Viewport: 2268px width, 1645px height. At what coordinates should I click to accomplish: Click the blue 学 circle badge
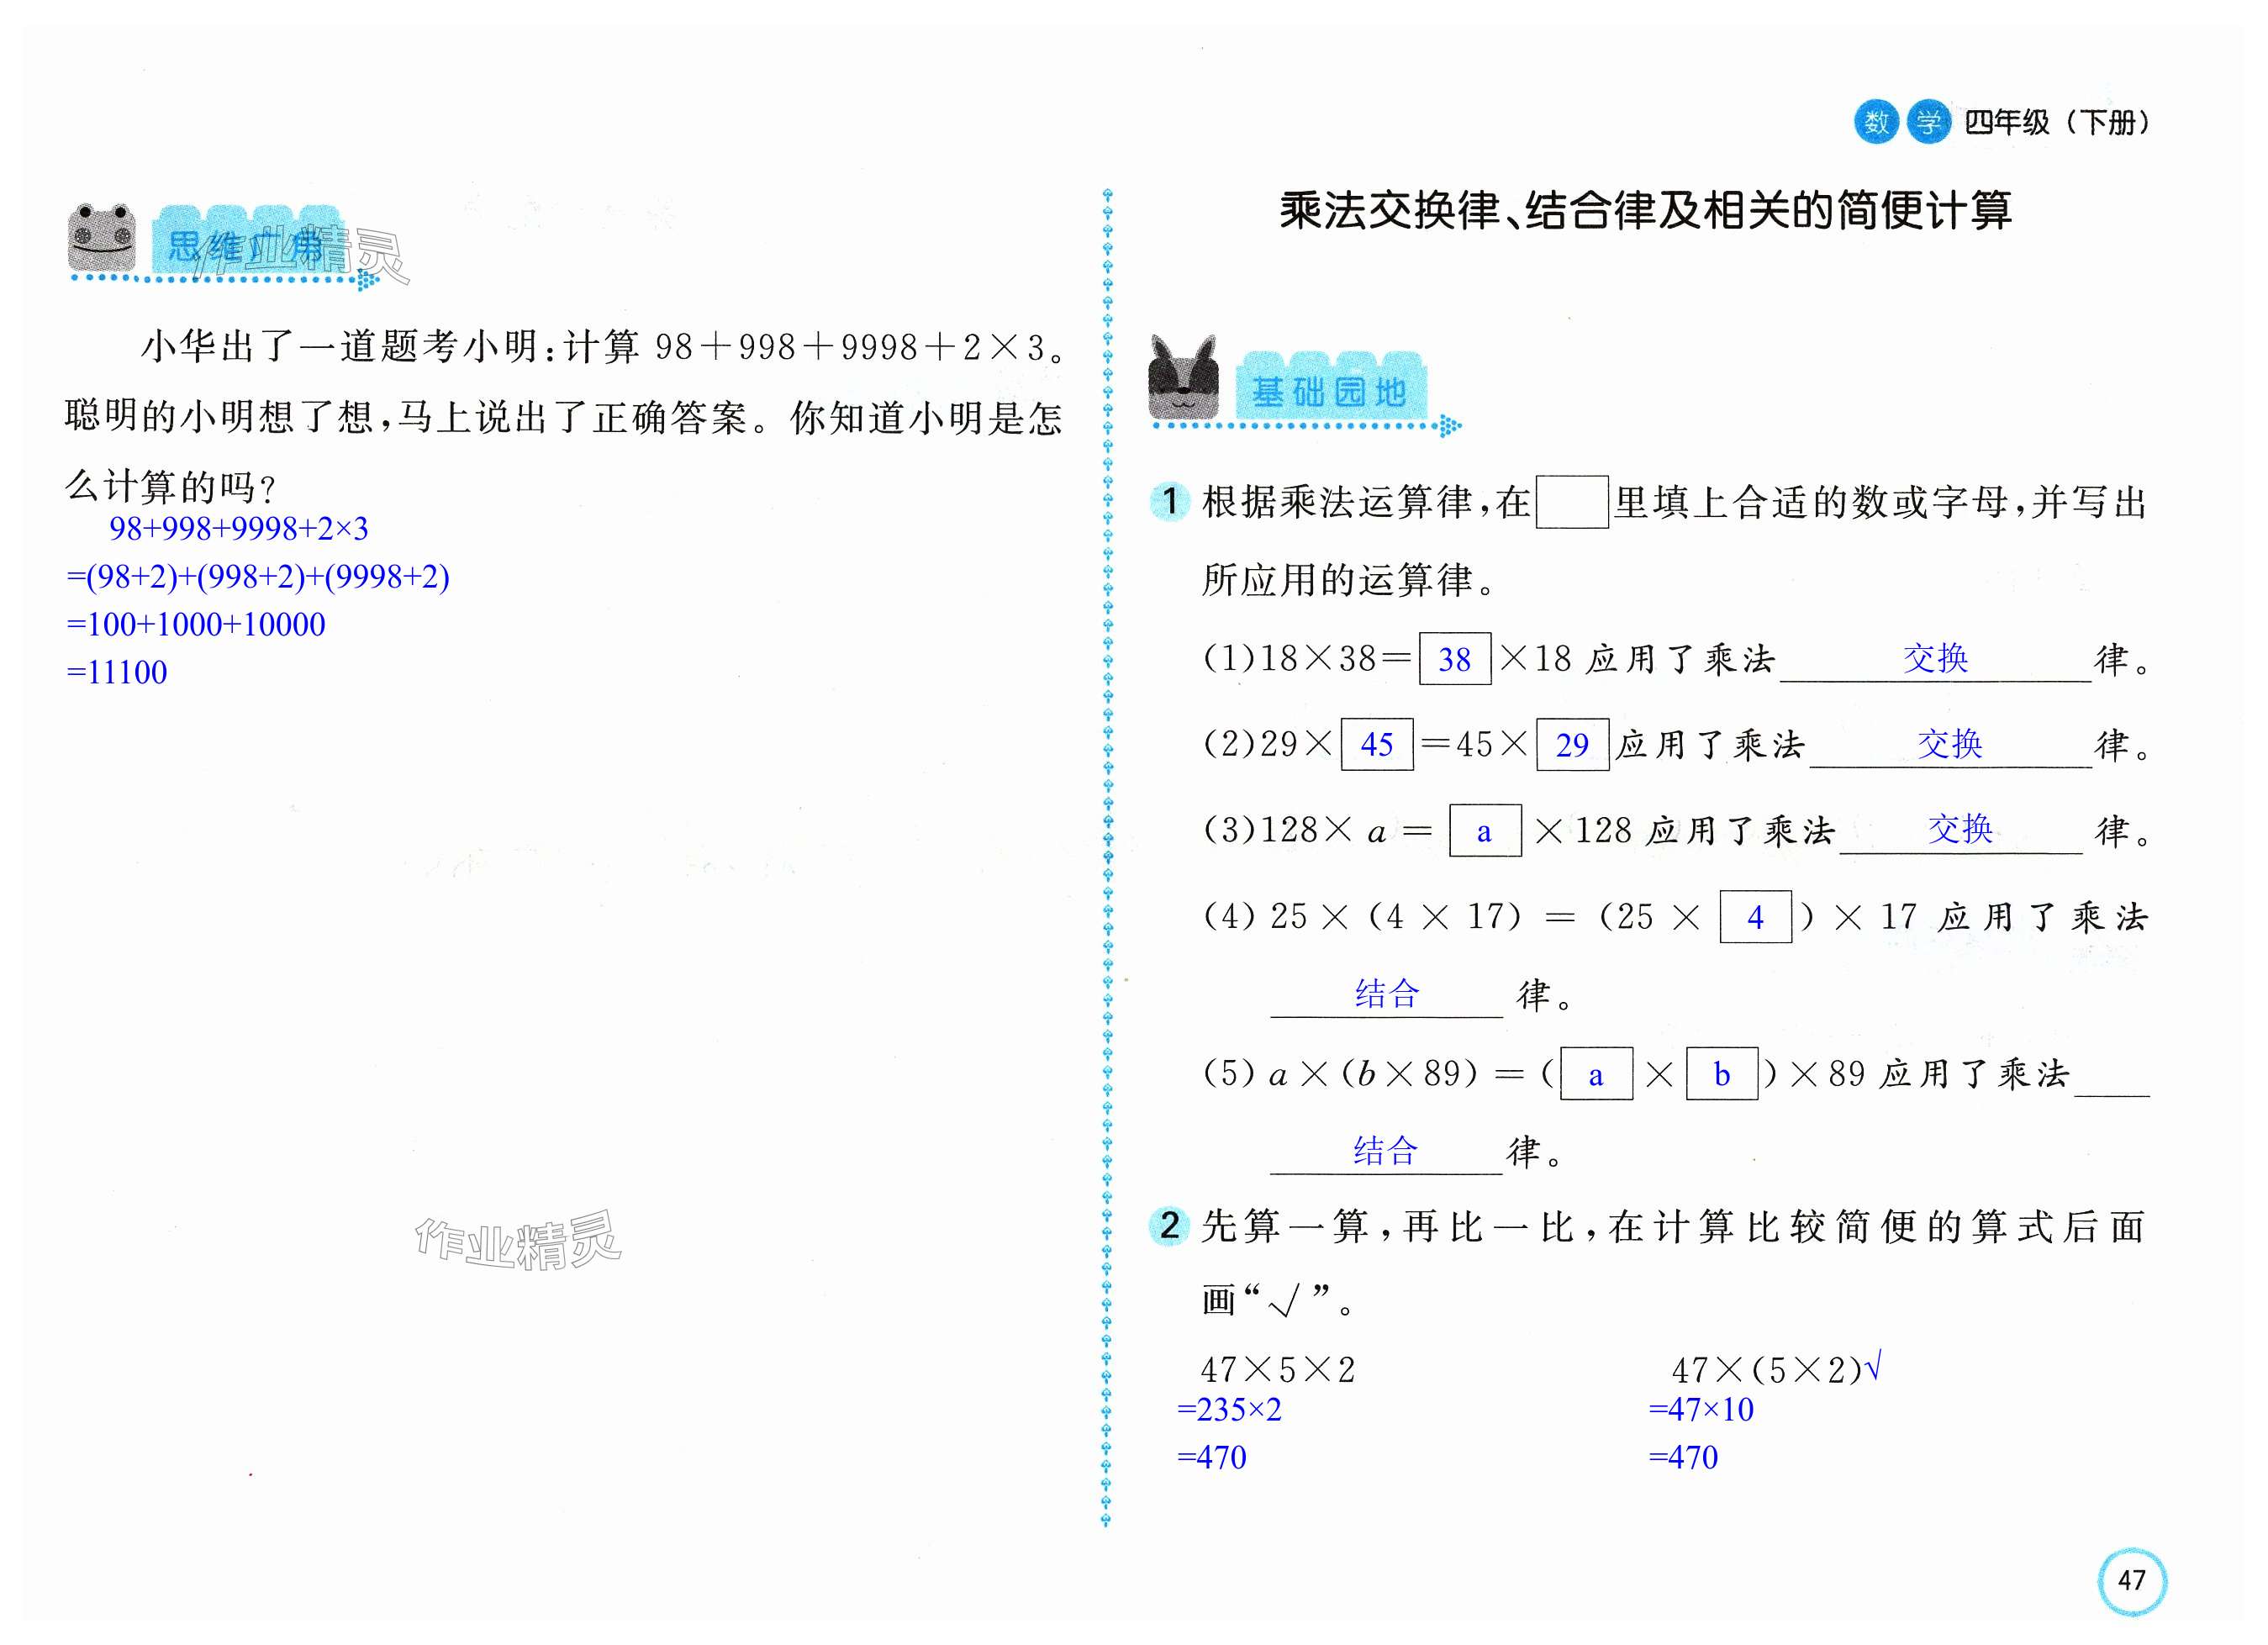point(1928,122)
